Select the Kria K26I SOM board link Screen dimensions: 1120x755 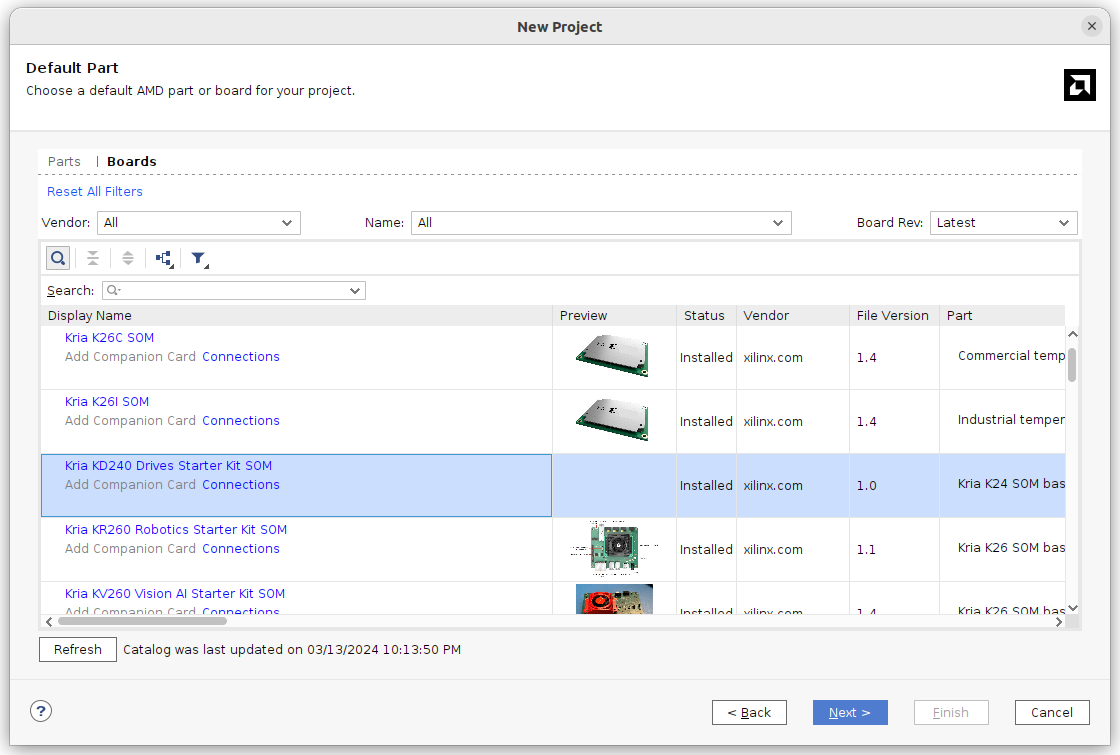pyautogui.click(x=107, y=401)
